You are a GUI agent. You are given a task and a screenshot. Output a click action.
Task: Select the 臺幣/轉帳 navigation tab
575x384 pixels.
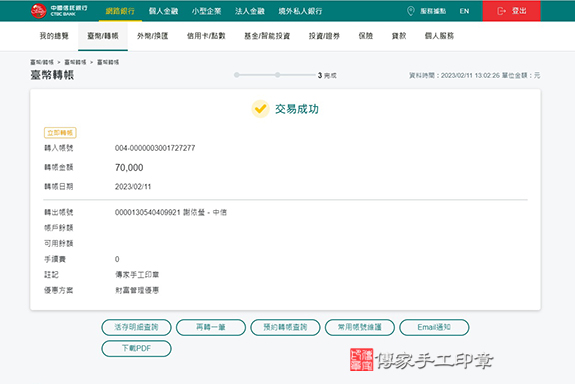[x=103, y=36]
